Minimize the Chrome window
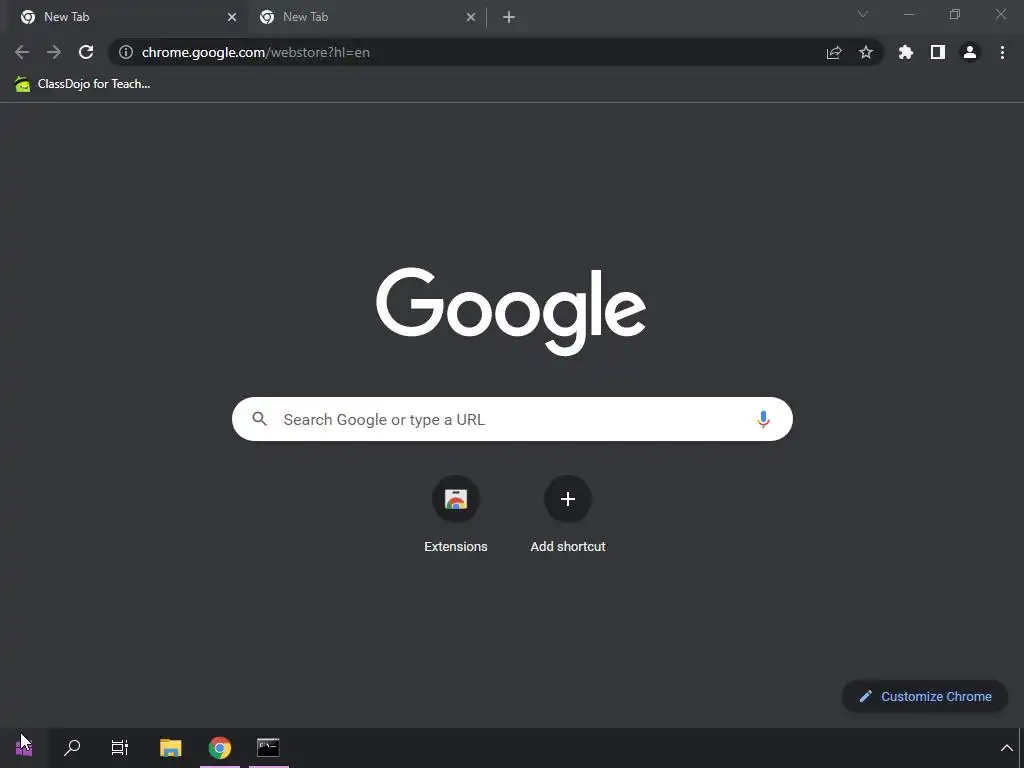 [909, 14]
